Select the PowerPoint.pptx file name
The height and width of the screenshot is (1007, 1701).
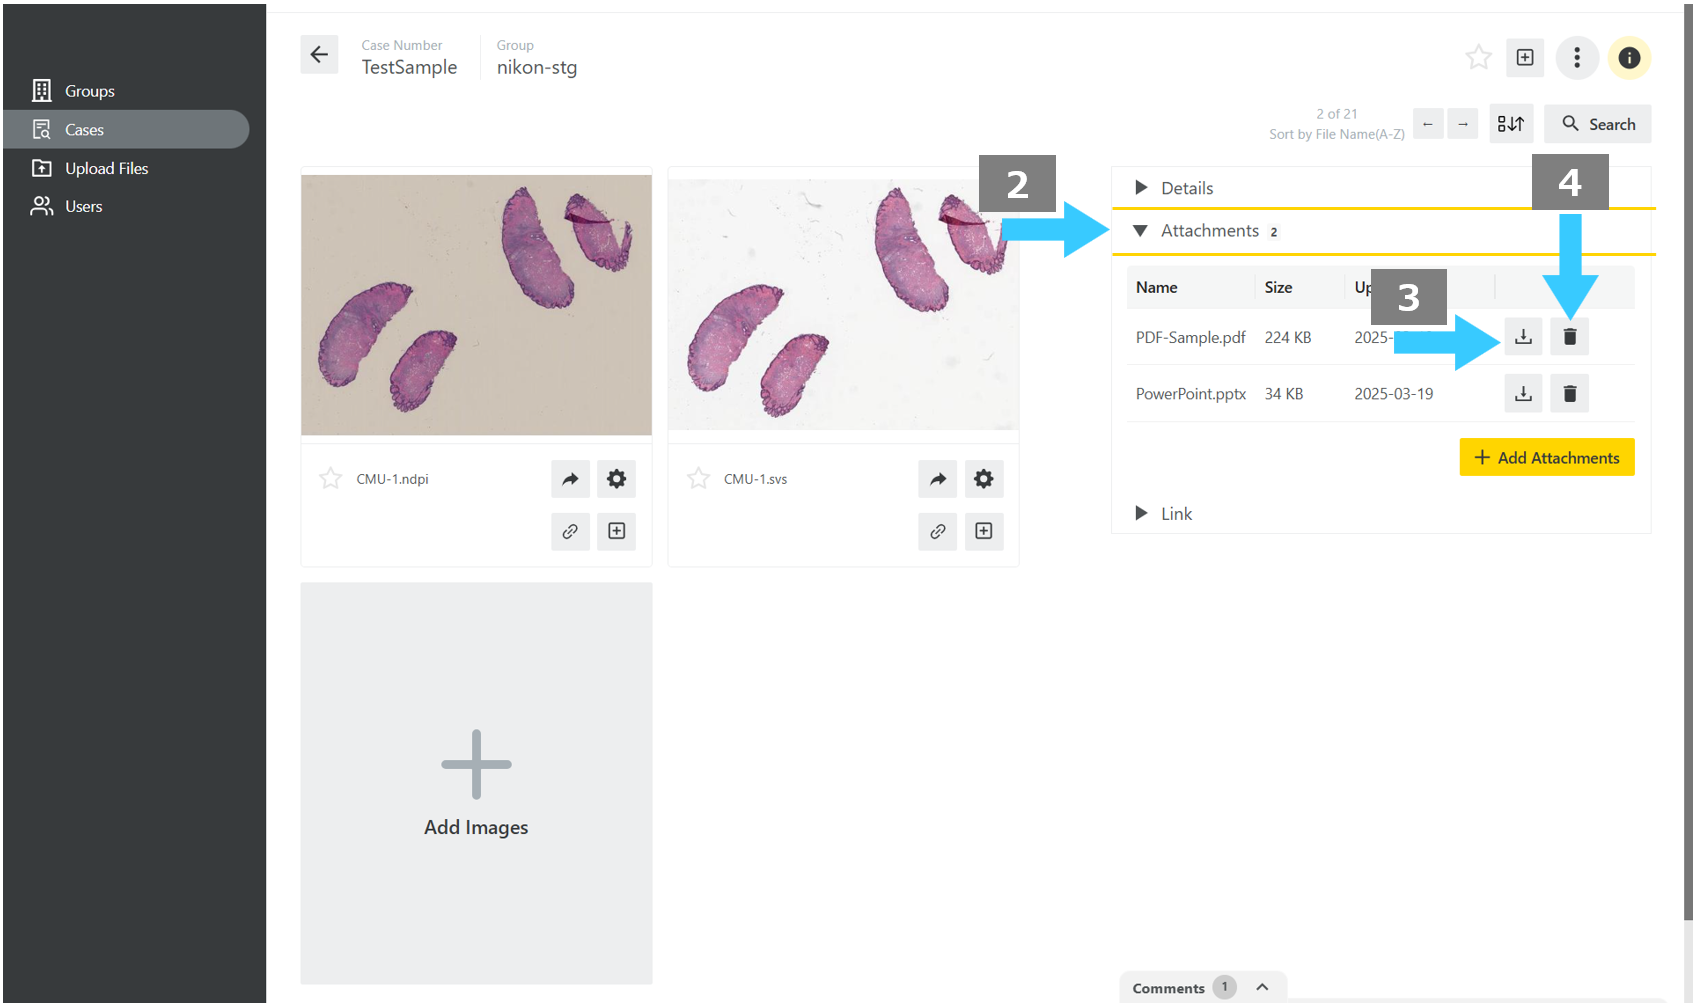1190,394
